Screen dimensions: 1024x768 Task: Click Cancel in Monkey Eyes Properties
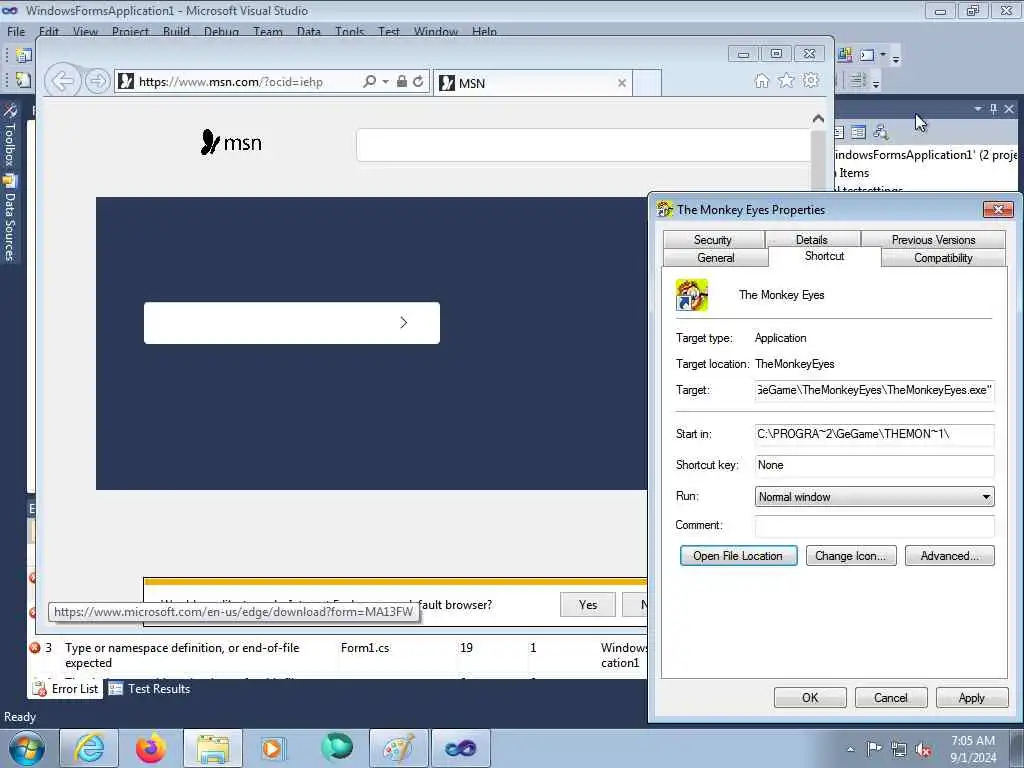(x=891, y=697)
